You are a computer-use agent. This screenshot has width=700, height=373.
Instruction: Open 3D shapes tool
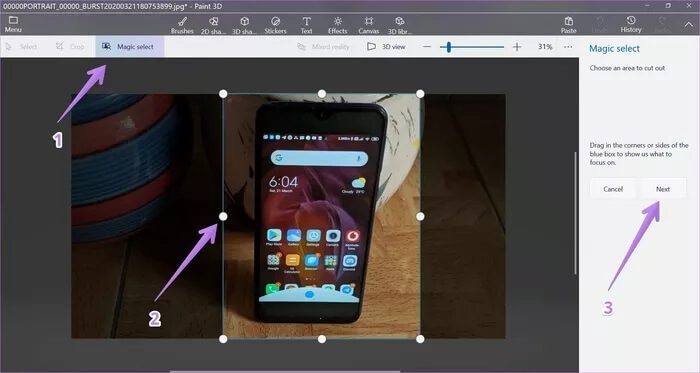pos(244,25)
